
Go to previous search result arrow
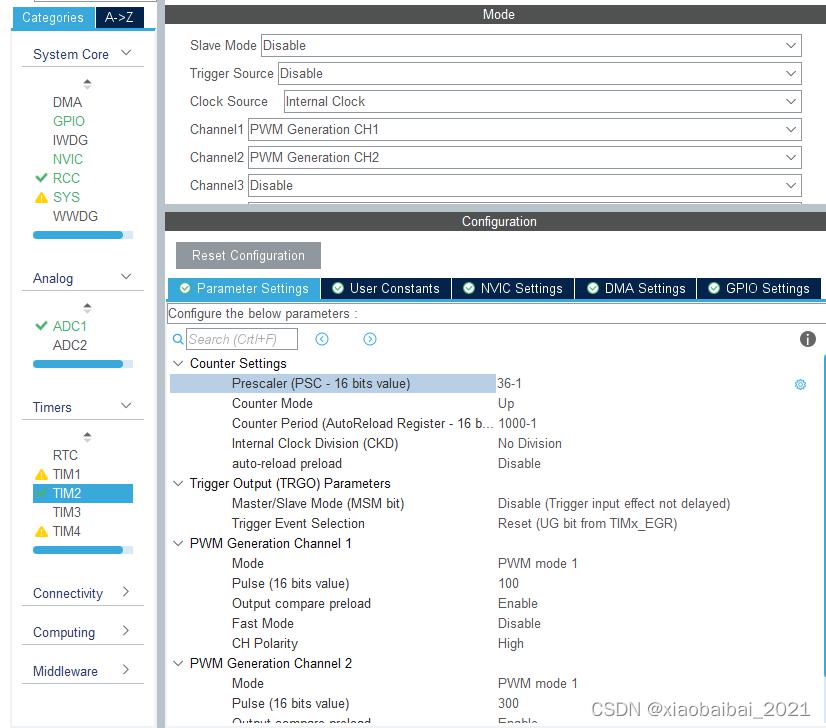(322, 340)
